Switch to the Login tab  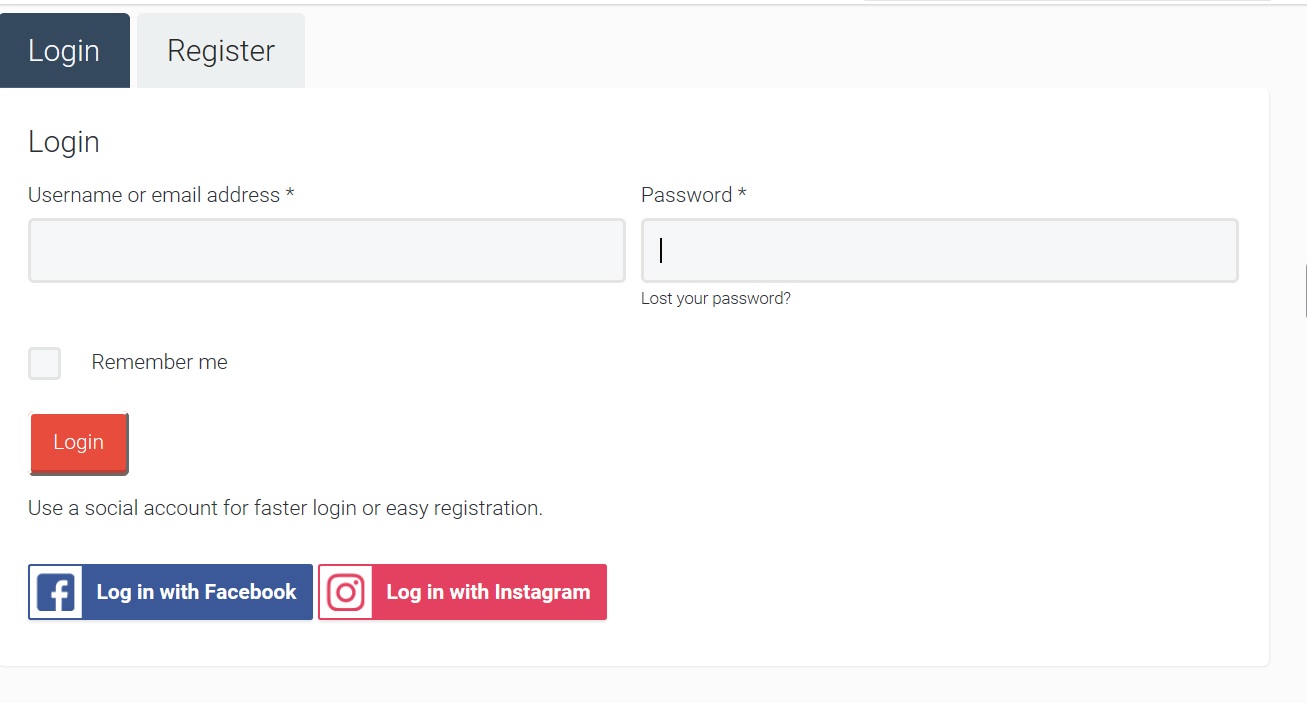pos(64,51)
